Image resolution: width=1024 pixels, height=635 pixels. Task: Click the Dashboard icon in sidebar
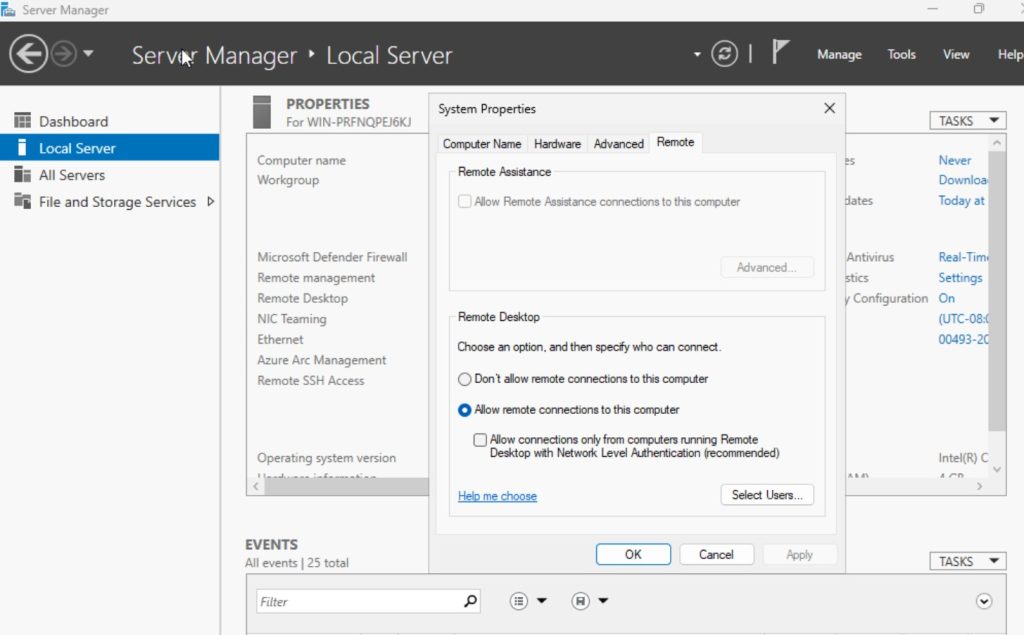(22, 121)
